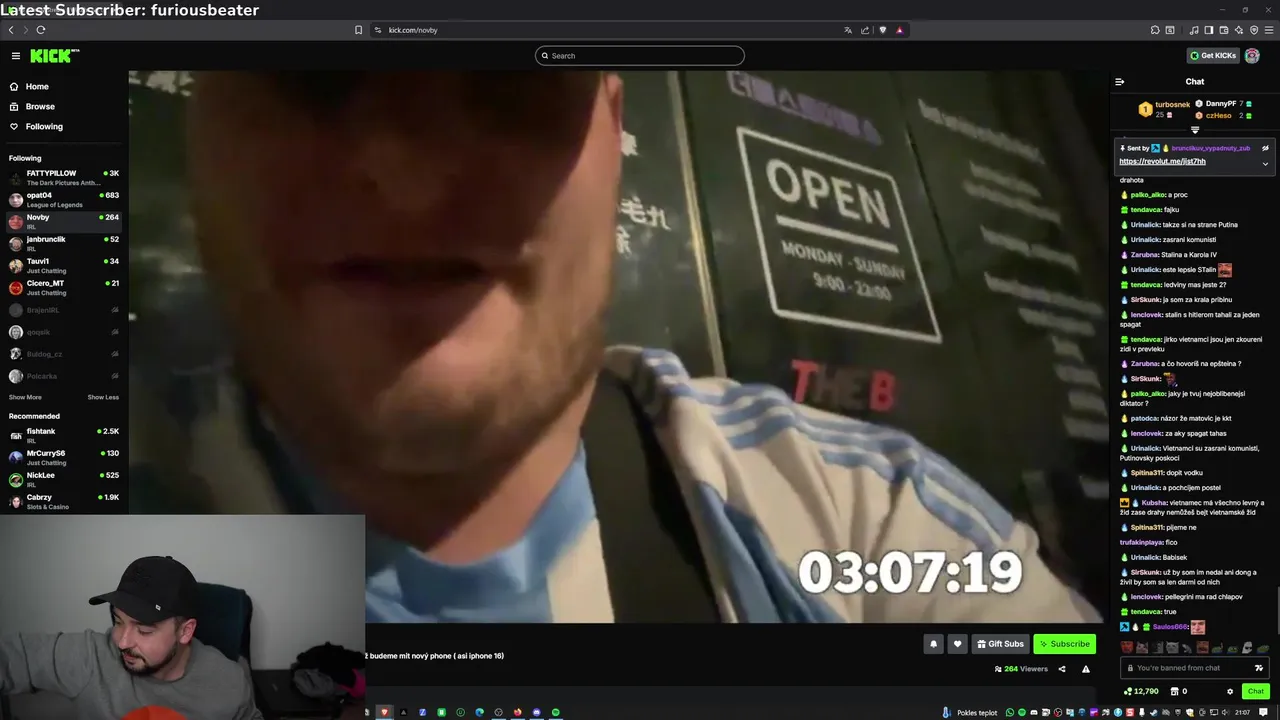The width and height of the screenshot is (1280, 720).
Task: Open janbrunclik channel
Action: coord(62,243)
